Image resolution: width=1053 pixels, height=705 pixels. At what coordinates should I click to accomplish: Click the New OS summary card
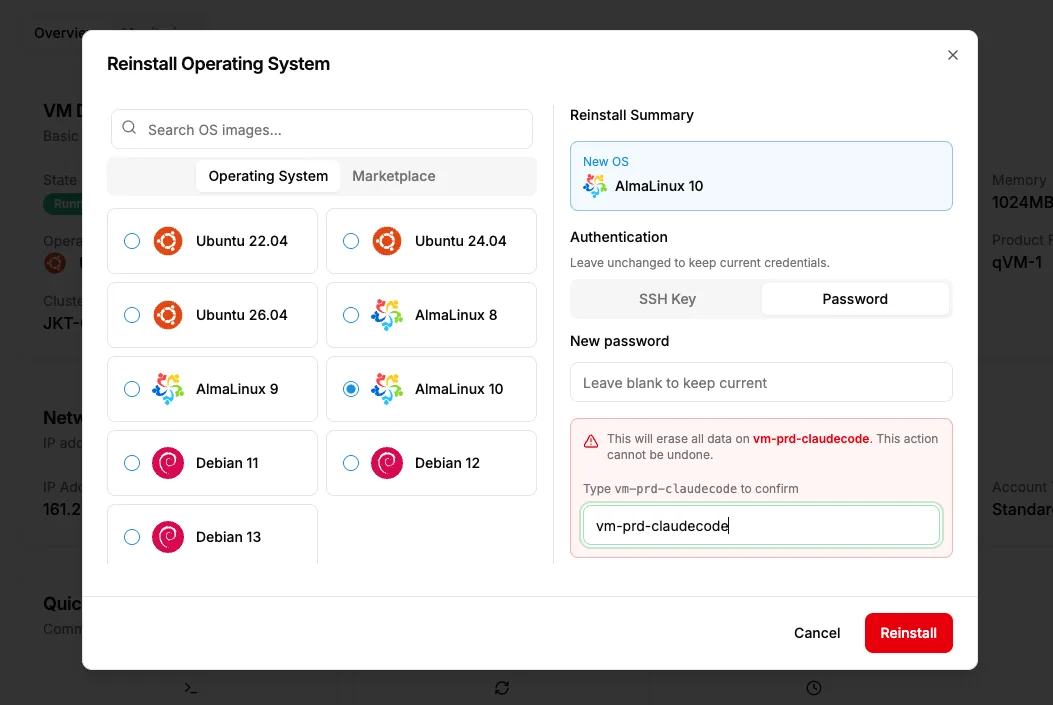[761, 176]
